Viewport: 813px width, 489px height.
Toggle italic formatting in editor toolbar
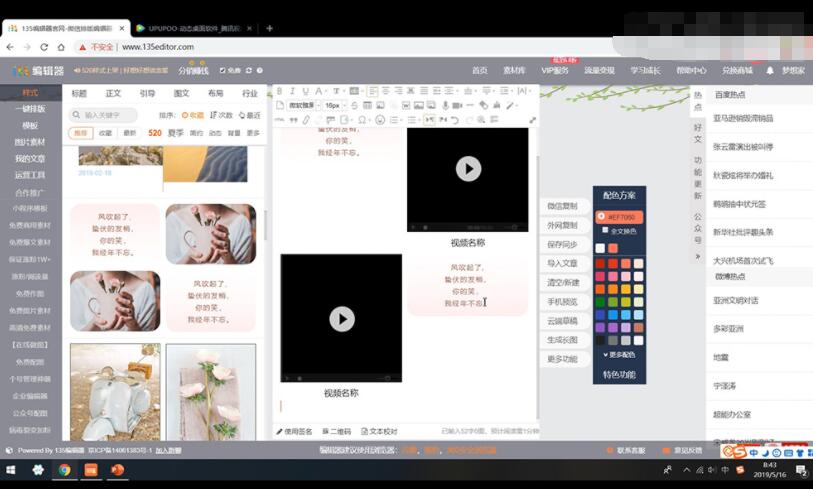(293, 91)
